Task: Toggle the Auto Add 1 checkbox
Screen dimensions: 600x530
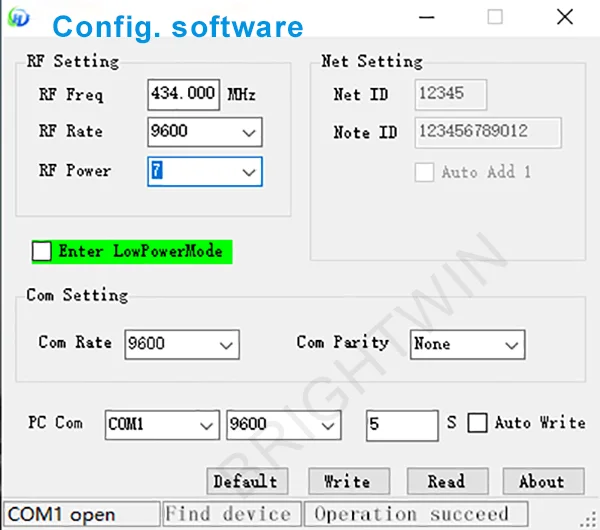Action: click(424, 172)
